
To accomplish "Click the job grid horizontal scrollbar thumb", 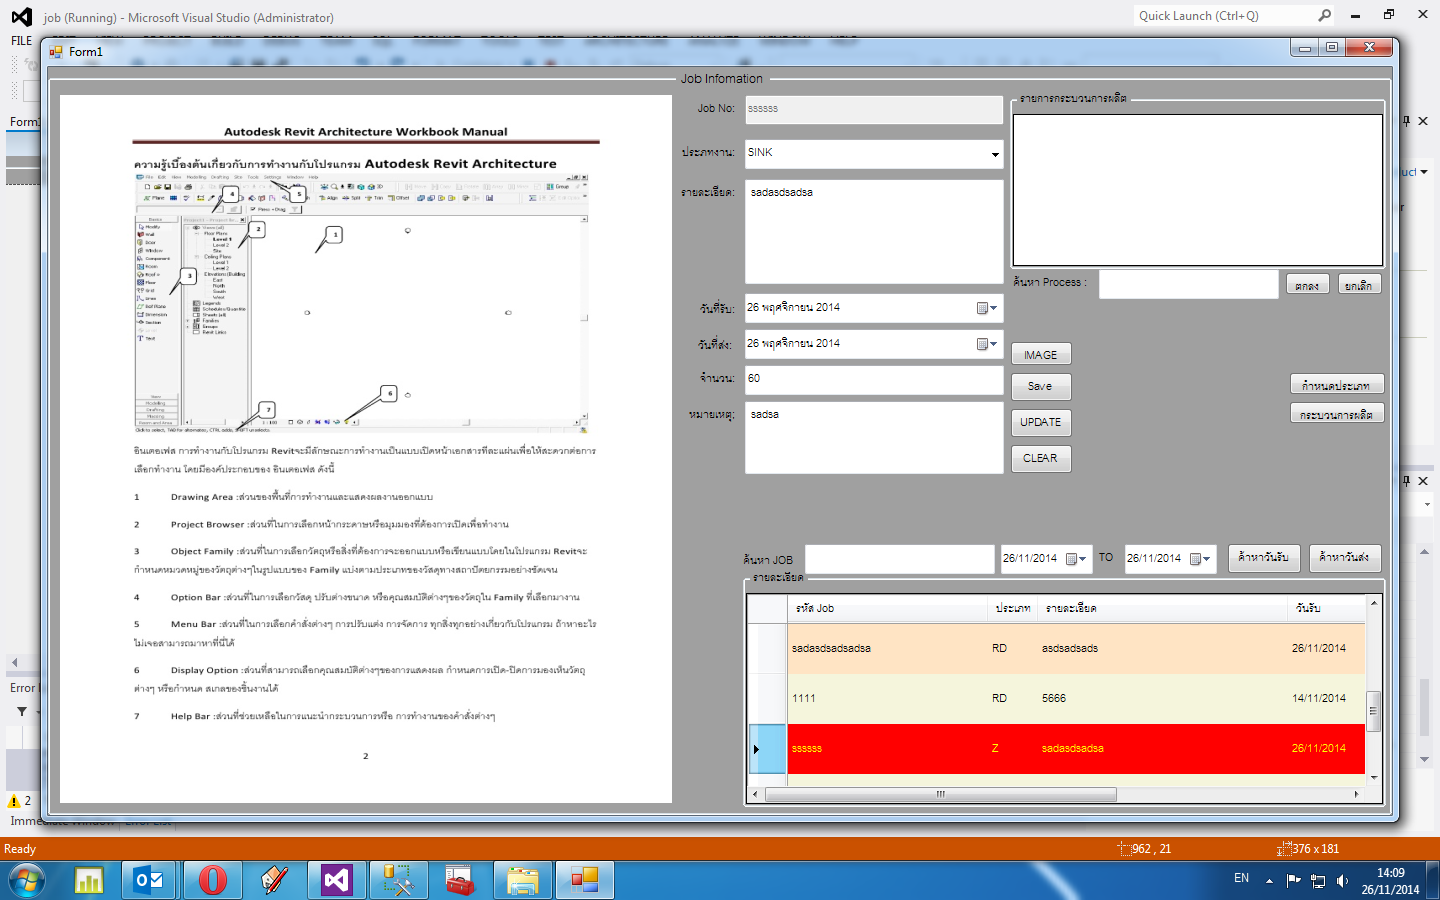I will tap(941, 794).
